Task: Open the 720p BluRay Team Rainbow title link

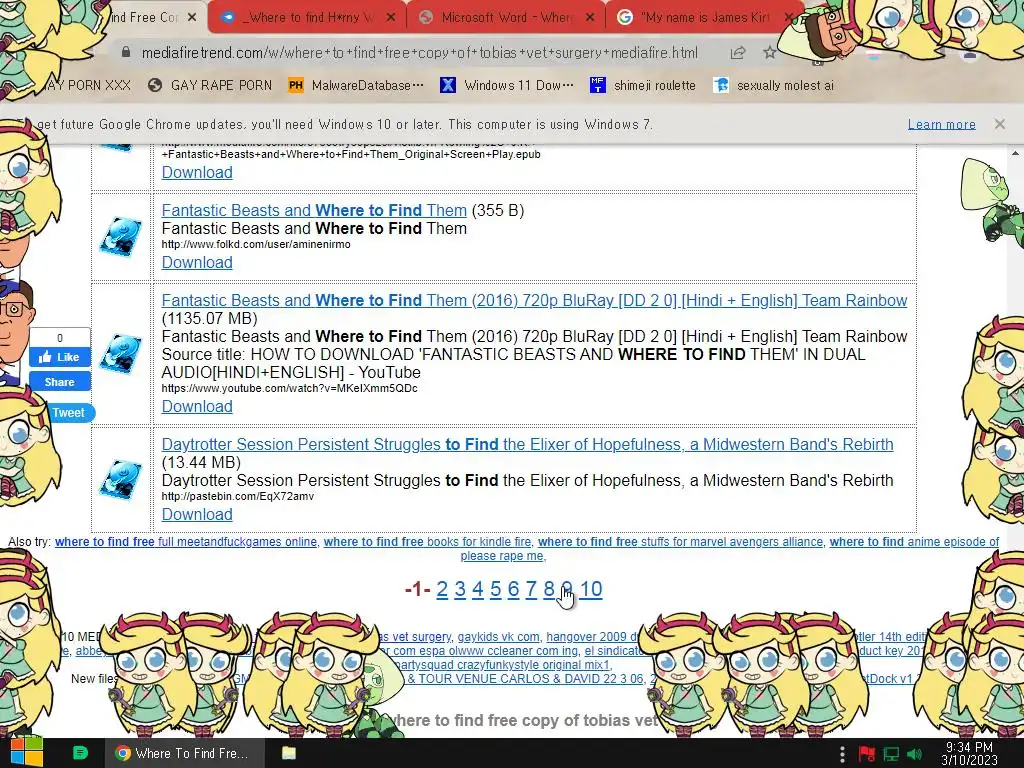Action: pyautogui.click(x=534, y=300)
